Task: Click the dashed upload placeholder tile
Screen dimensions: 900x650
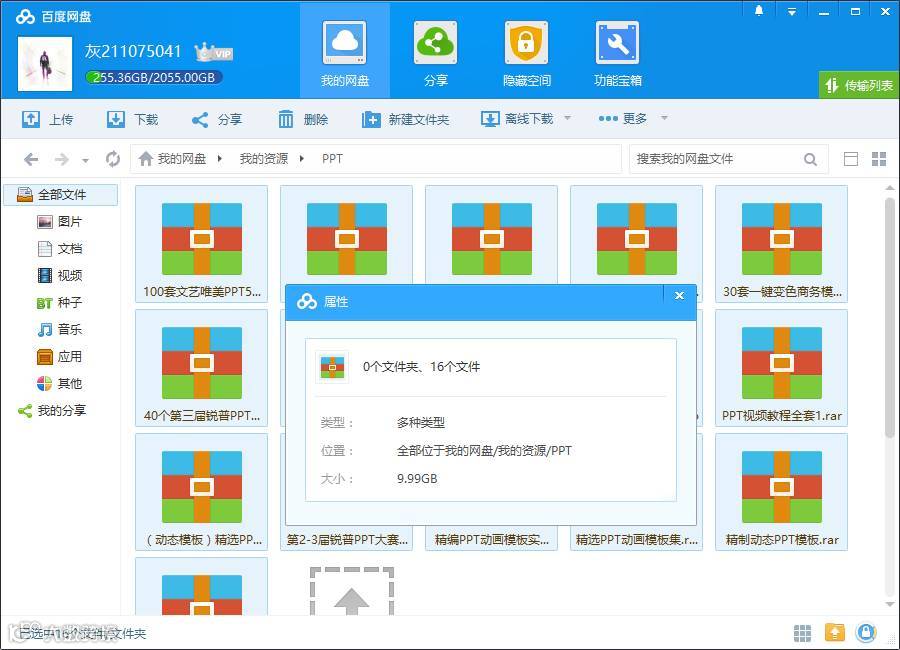Action: pos(352,591)
